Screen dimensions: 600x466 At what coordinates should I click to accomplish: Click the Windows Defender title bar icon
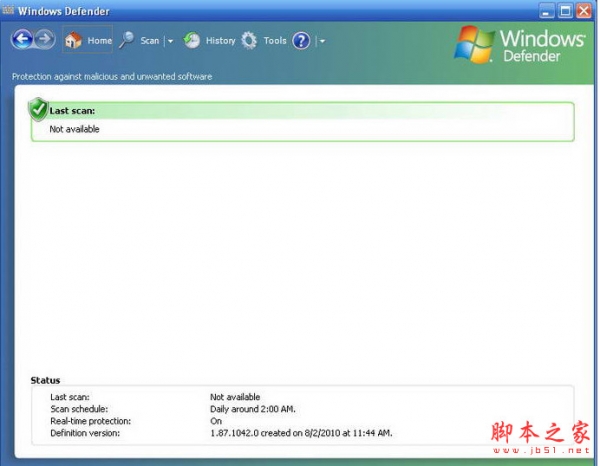(8, 10)
